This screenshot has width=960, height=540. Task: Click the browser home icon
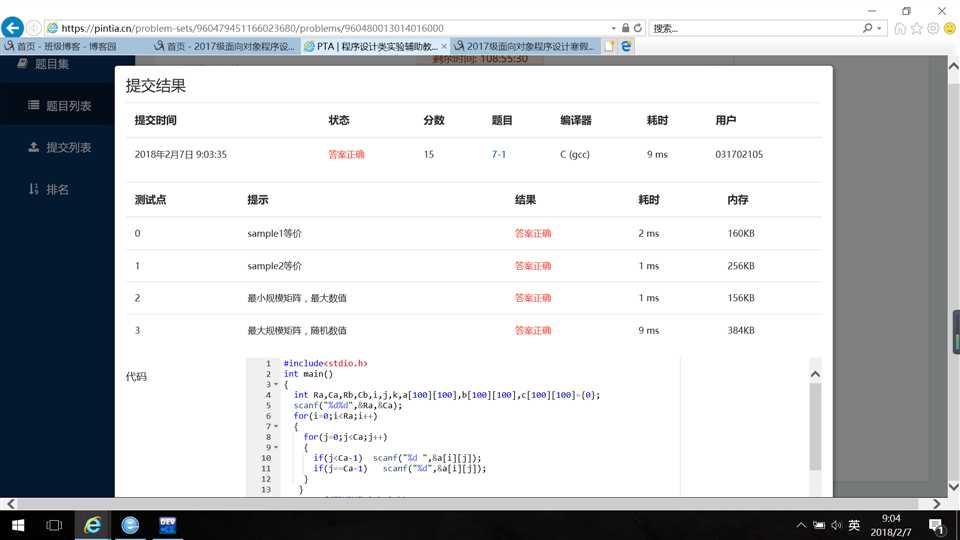coord(900,28)
